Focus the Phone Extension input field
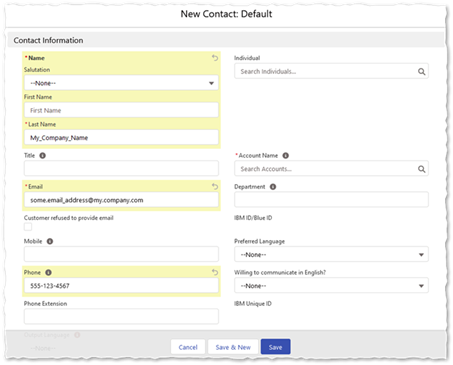This screenshot has width=453, height=365. (x=121, y=317)
